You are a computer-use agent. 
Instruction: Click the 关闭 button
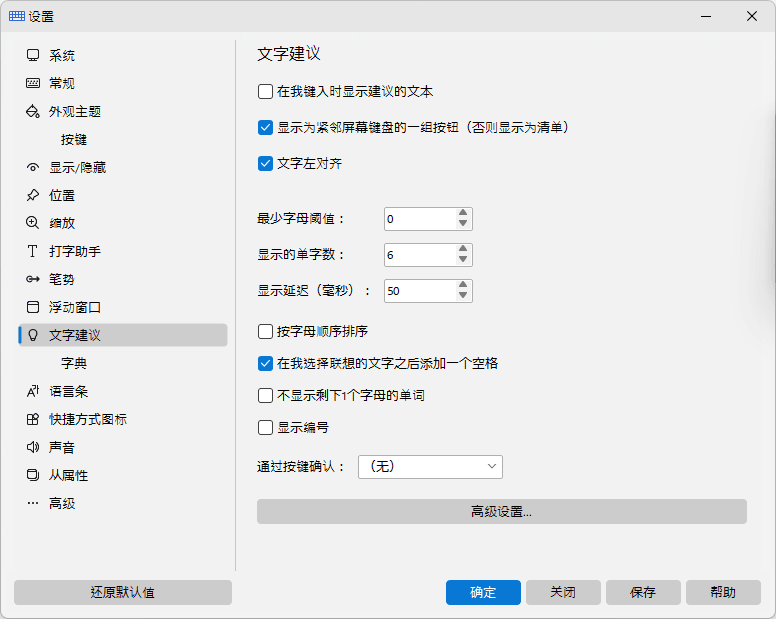tap(563, 592)
